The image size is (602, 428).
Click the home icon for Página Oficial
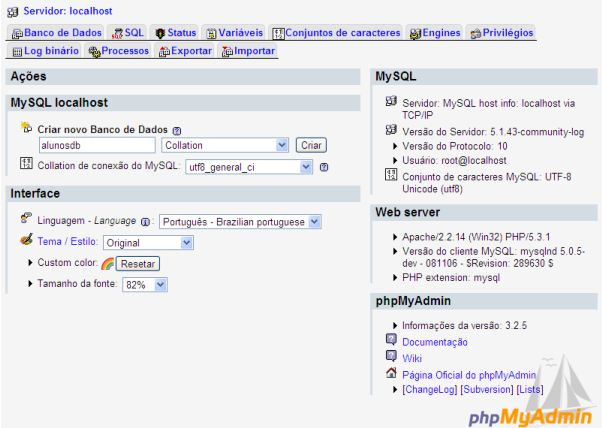click(391, 372)
